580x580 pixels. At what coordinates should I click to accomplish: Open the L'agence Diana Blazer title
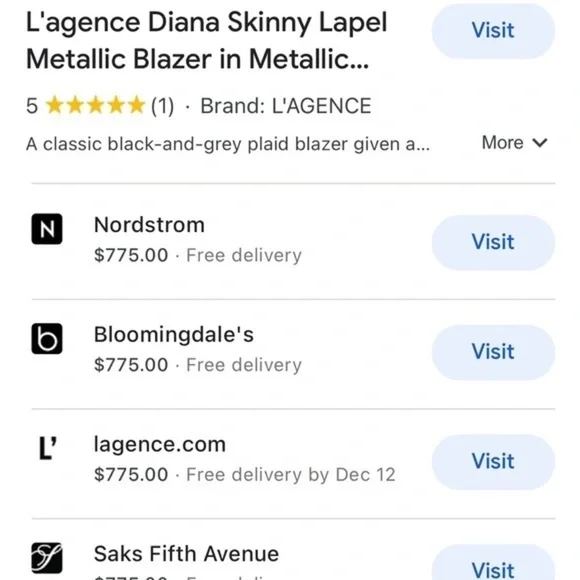206,41
